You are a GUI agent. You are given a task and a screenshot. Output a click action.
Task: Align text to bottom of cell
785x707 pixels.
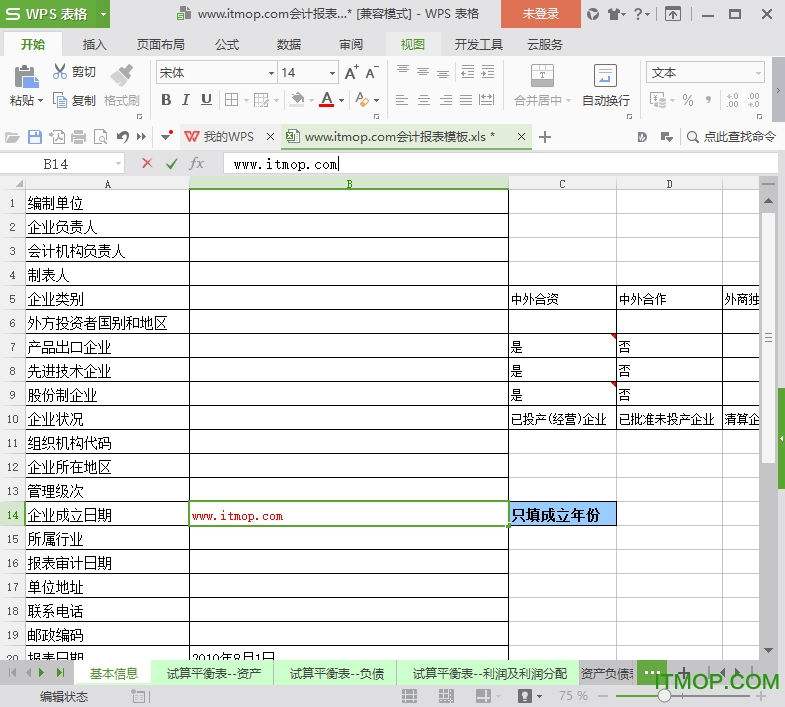443,72
